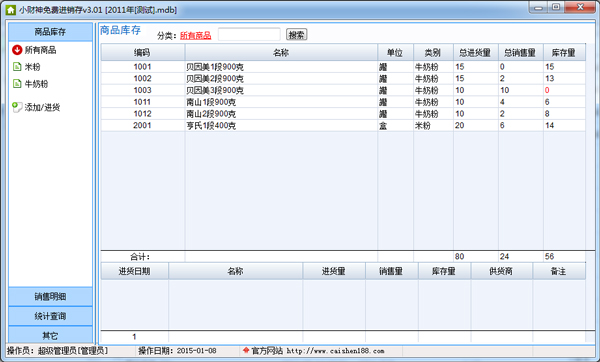This screenshot has width=600, height=362.
Task: Click stock value 14 in row 2001
Action: coord(549,125)
